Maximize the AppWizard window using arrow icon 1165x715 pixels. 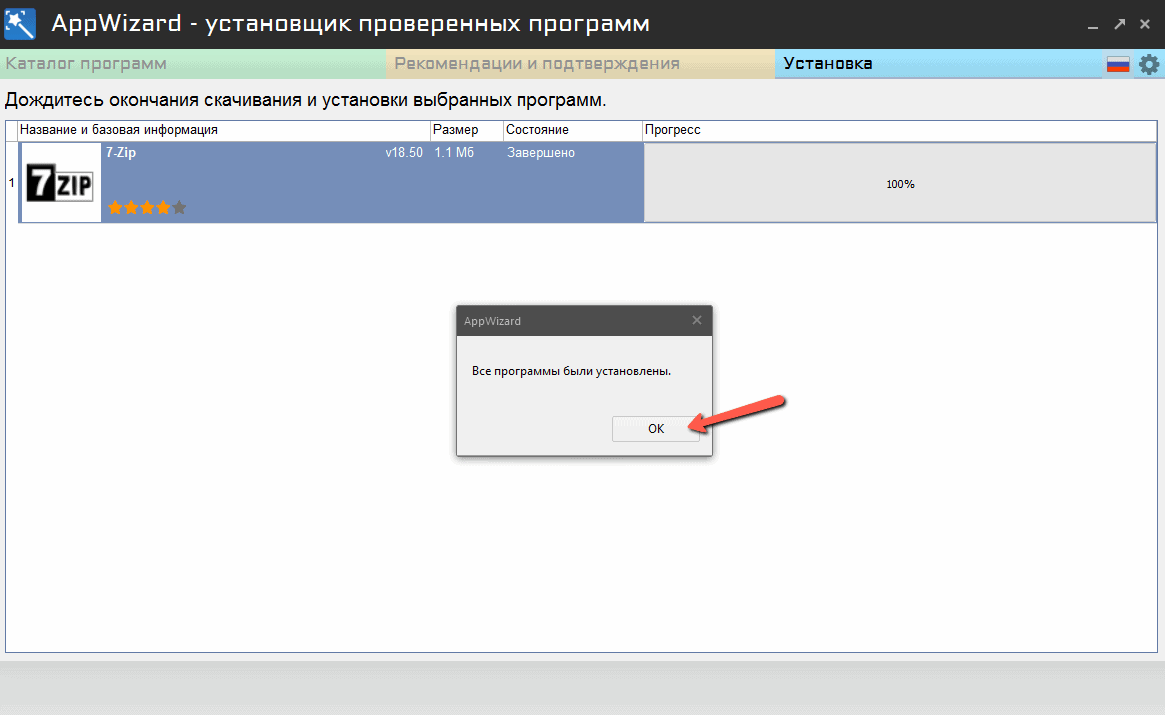point(1120,23)
